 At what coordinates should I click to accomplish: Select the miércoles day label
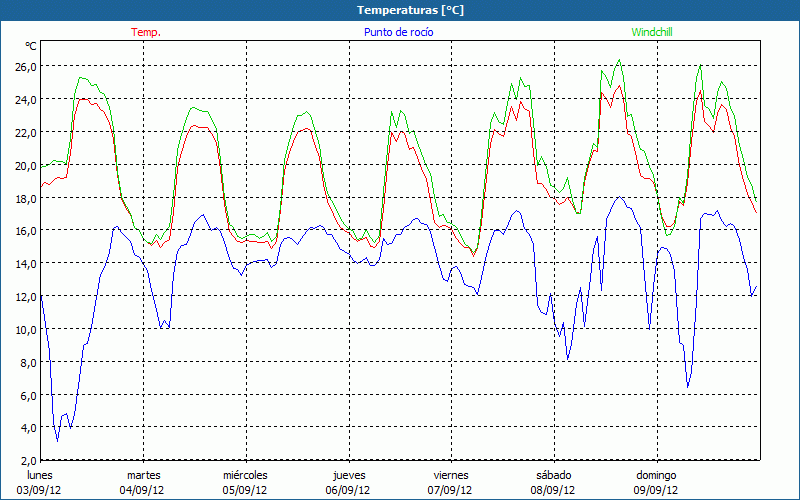245,475
